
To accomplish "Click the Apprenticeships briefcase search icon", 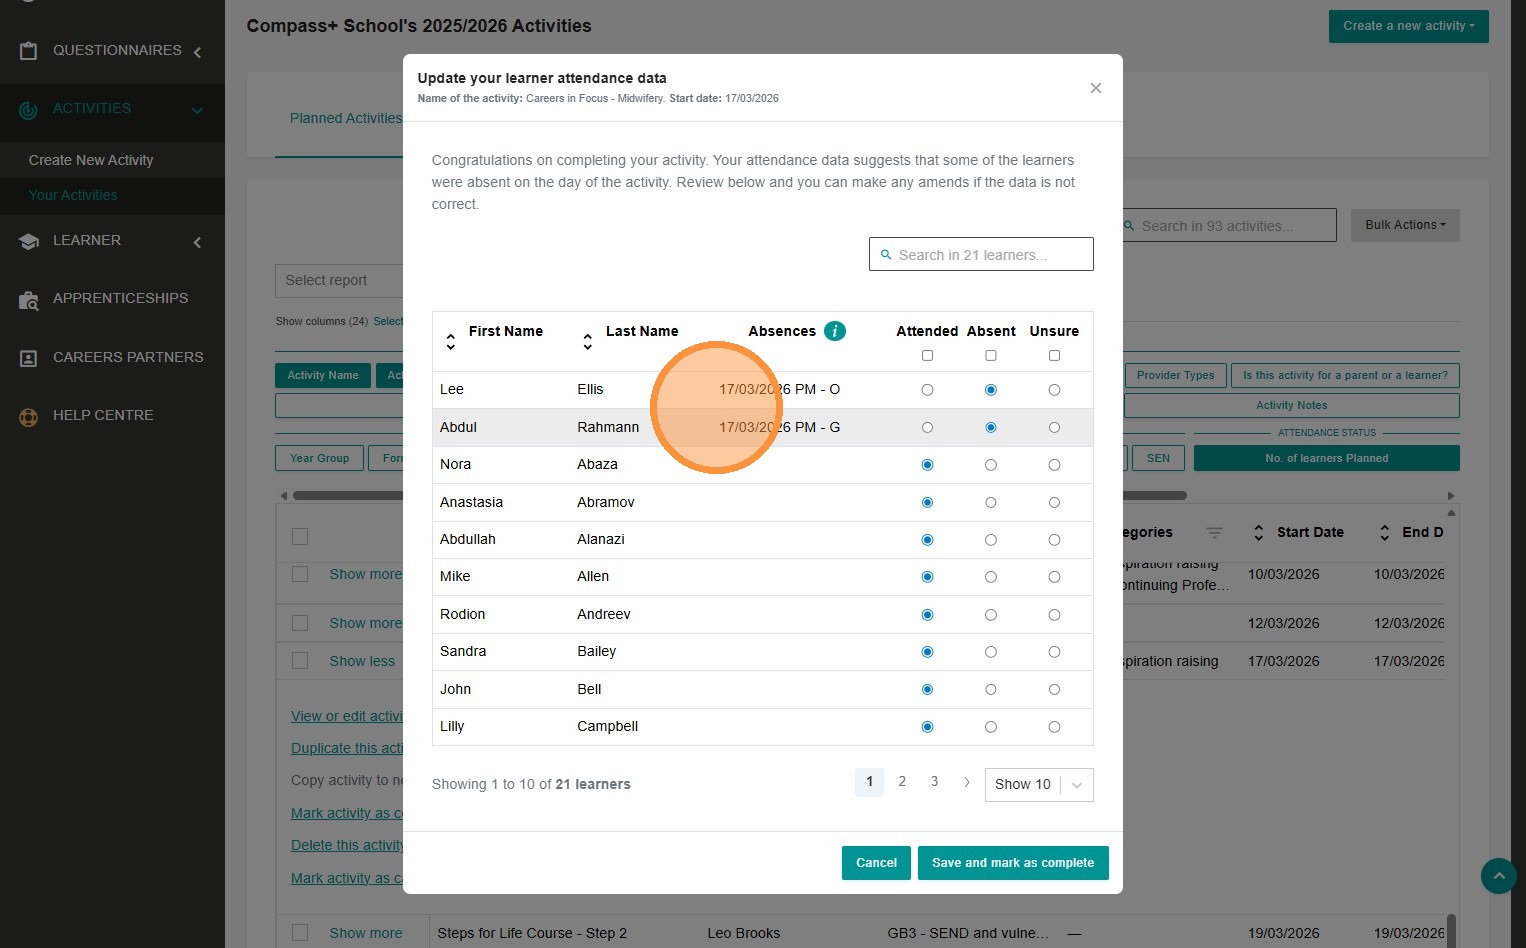I will pos(28,299).
